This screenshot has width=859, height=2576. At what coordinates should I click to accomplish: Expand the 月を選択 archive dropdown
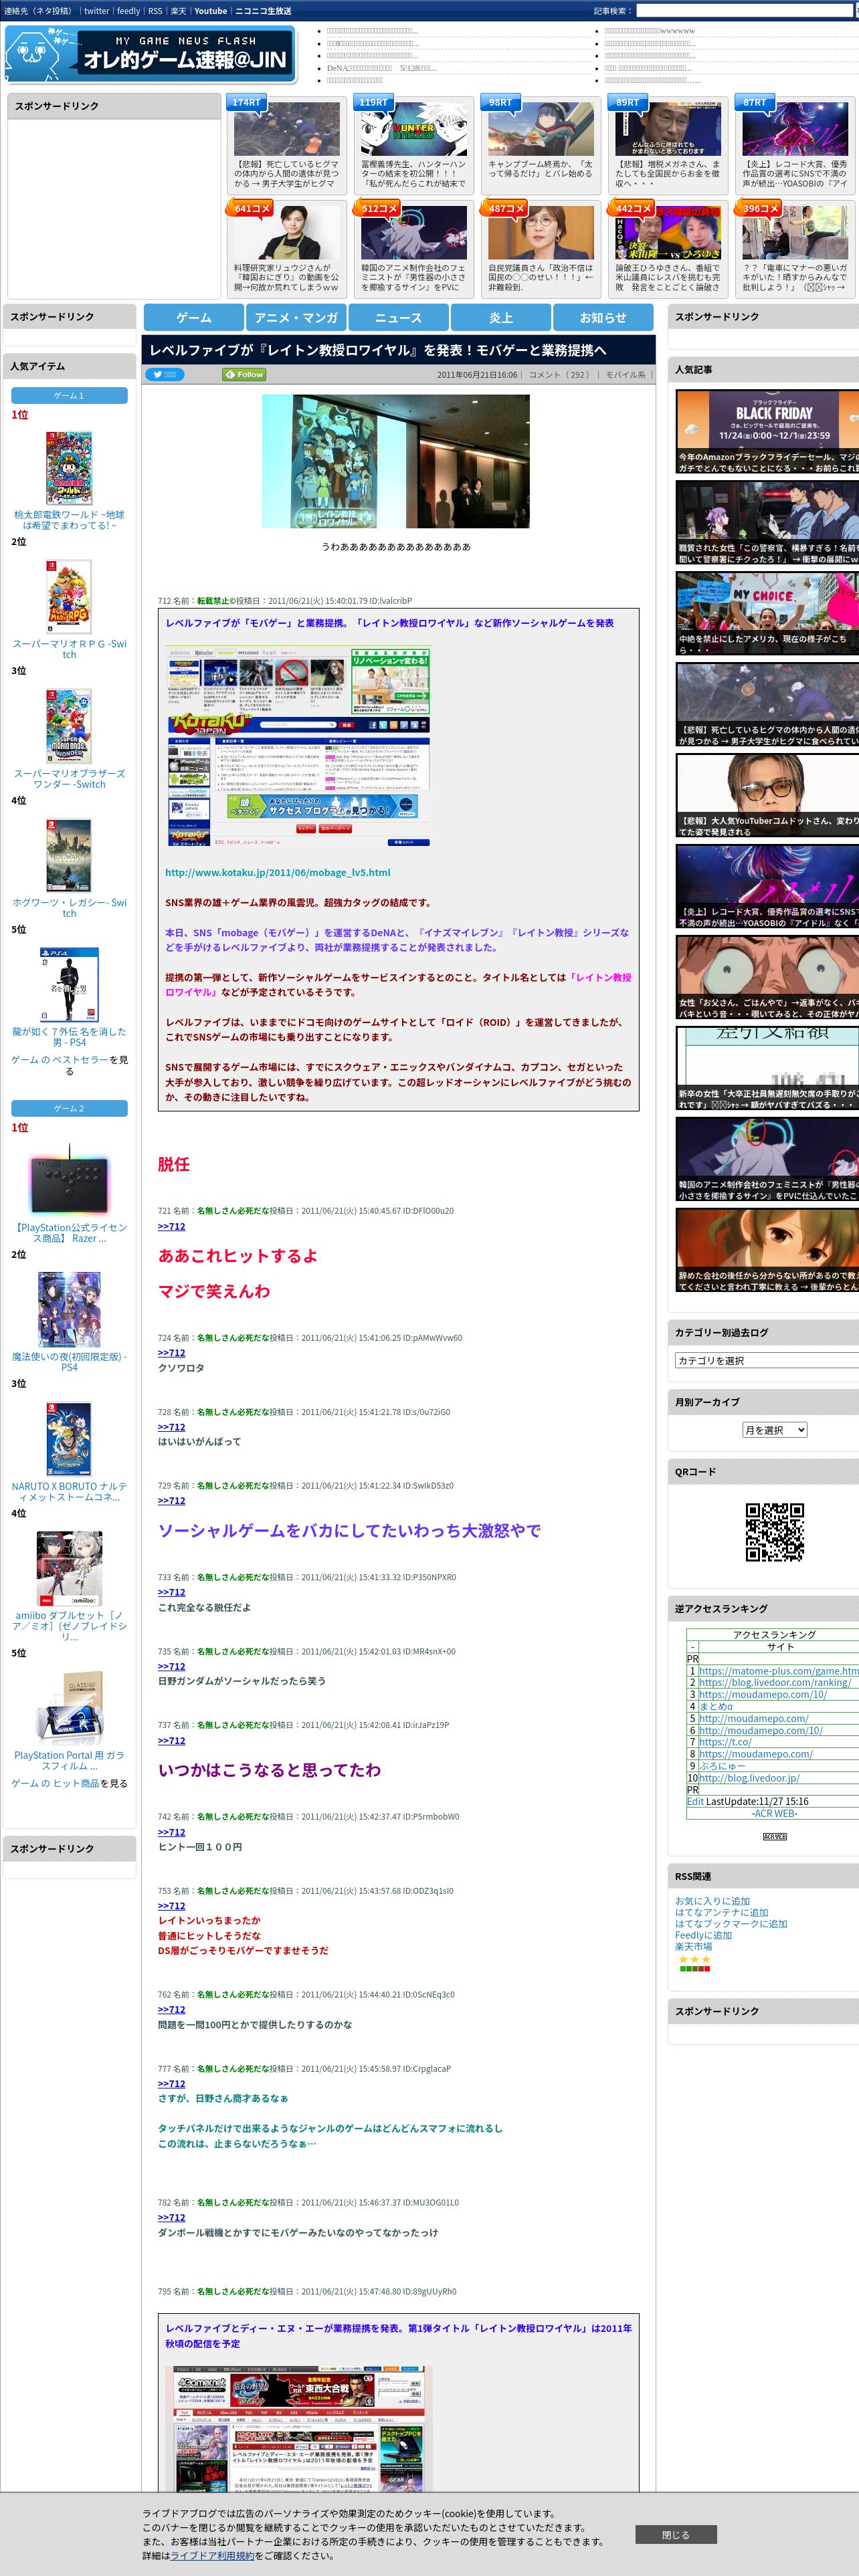[774, 1430]
